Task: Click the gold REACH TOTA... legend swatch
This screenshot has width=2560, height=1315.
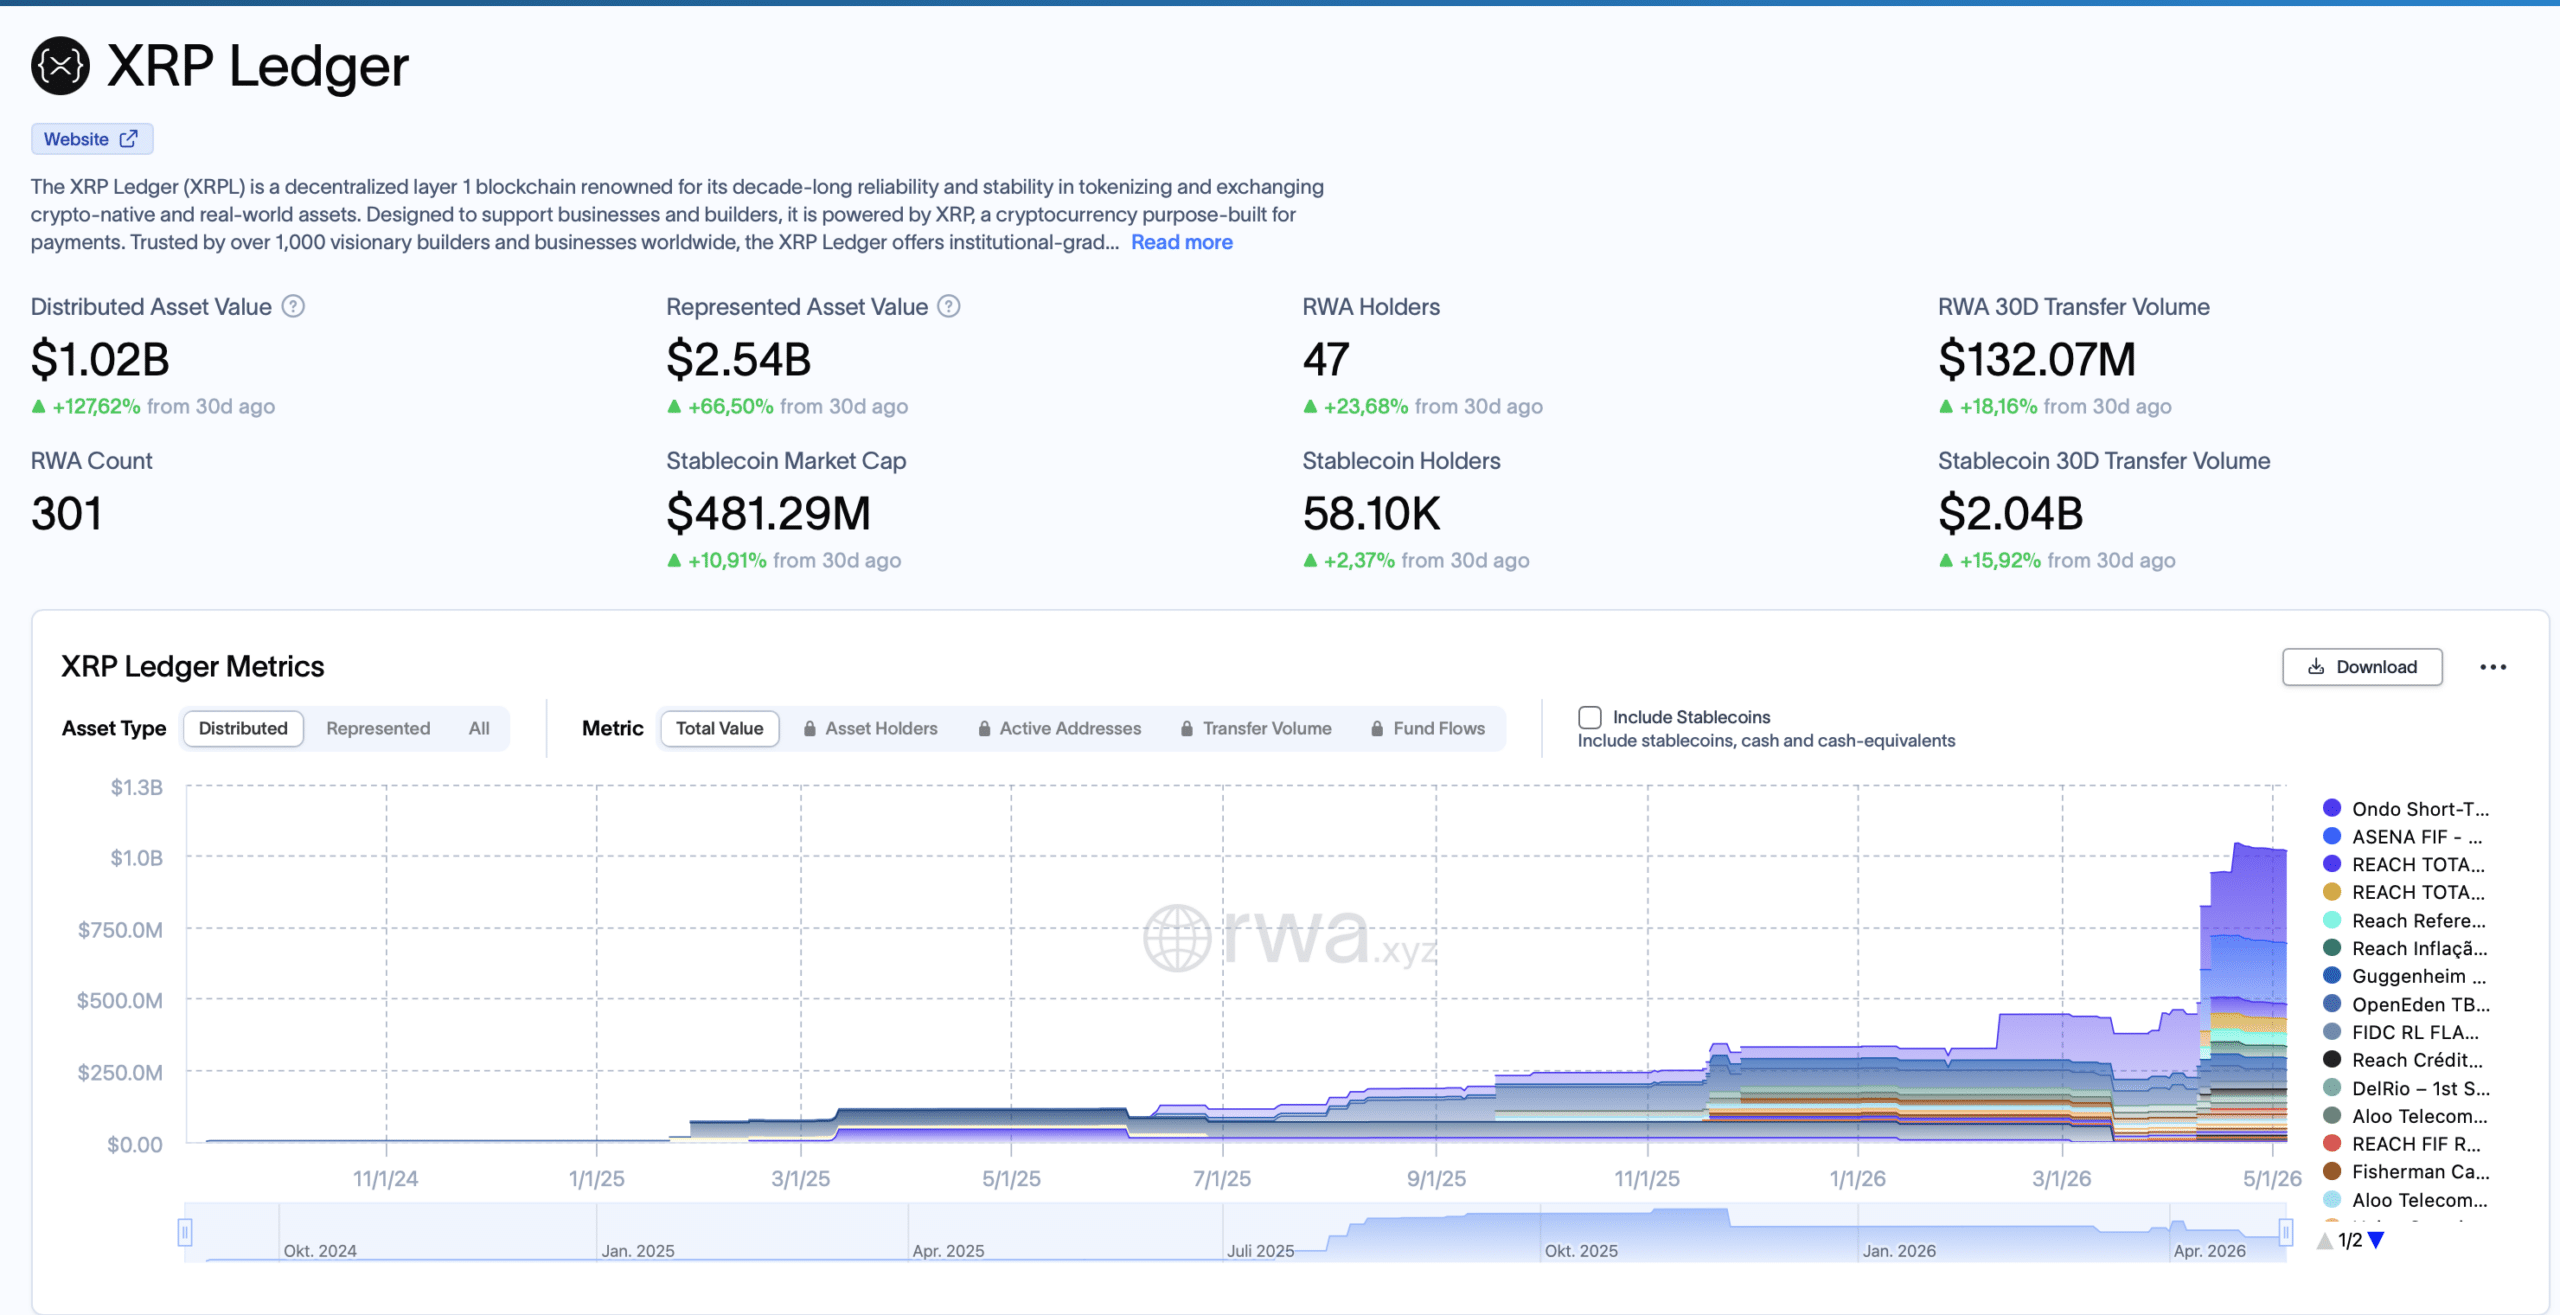Action: 2332,892
